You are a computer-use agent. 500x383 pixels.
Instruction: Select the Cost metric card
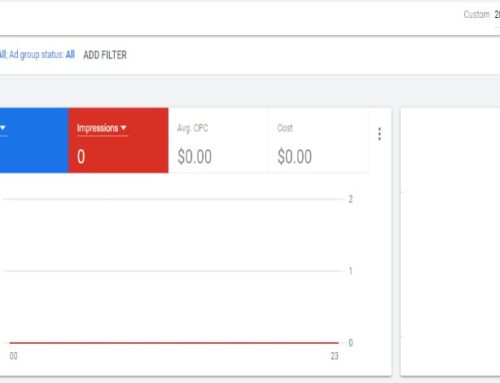point(318,140)
